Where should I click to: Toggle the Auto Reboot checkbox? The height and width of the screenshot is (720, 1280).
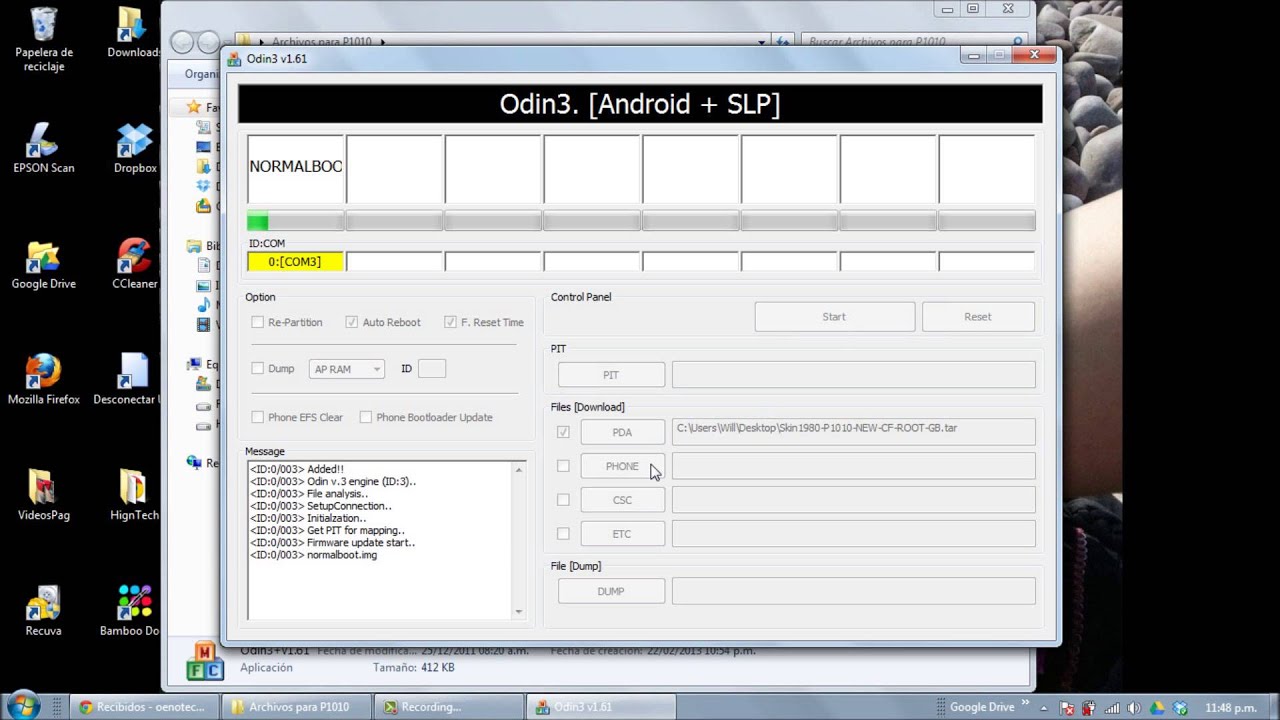[351, 322]
